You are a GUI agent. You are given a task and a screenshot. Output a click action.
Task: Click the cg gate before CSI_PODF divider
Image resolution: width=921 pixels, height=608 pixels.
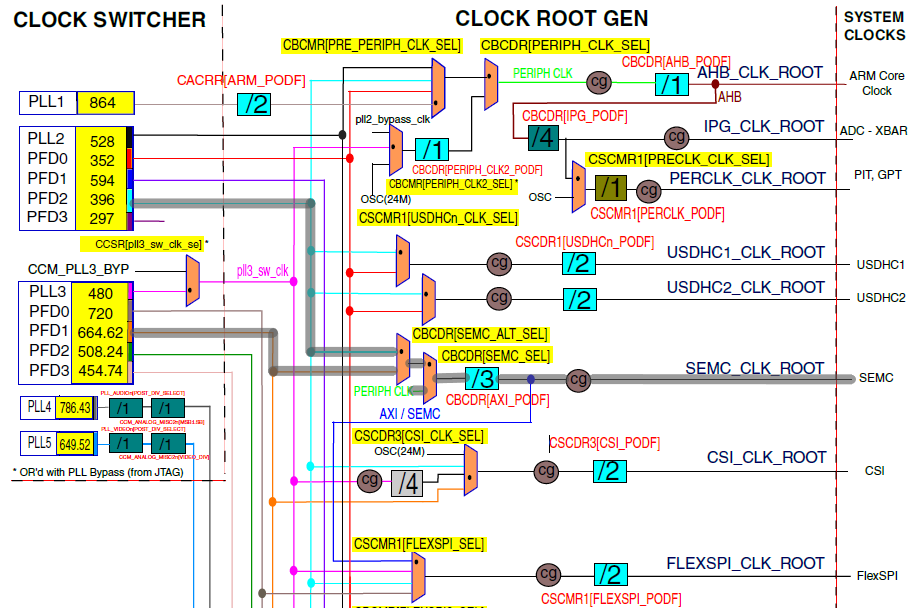[546, 471]
